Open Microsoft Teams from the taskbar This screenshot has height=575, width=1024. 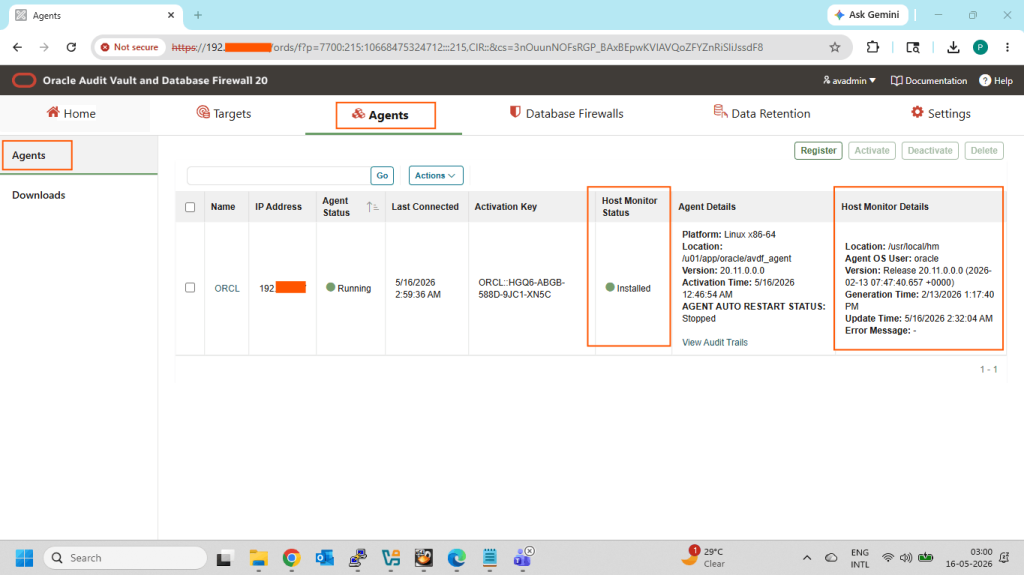tap(523, 558)
